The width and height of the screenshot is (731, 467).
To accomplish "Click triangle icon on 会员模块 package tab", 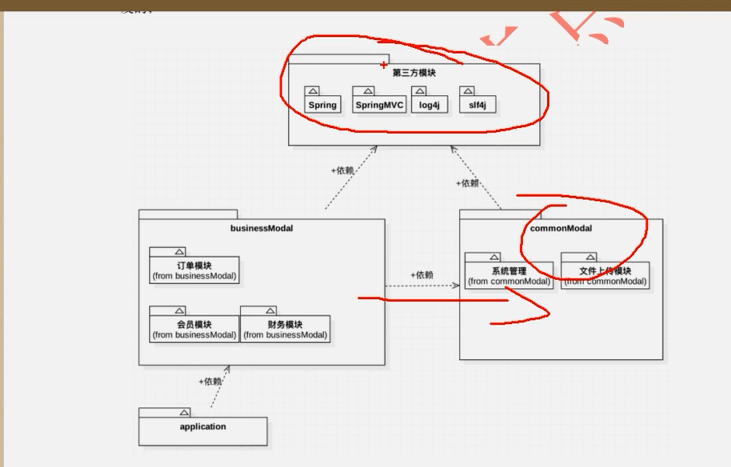I will [x=180, y=310].
